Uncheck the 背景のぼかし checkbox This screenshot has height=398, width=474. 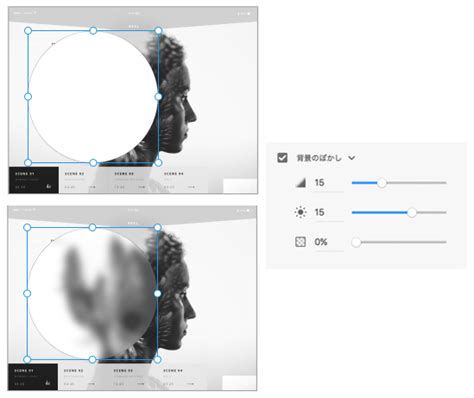tap(282, 158)
